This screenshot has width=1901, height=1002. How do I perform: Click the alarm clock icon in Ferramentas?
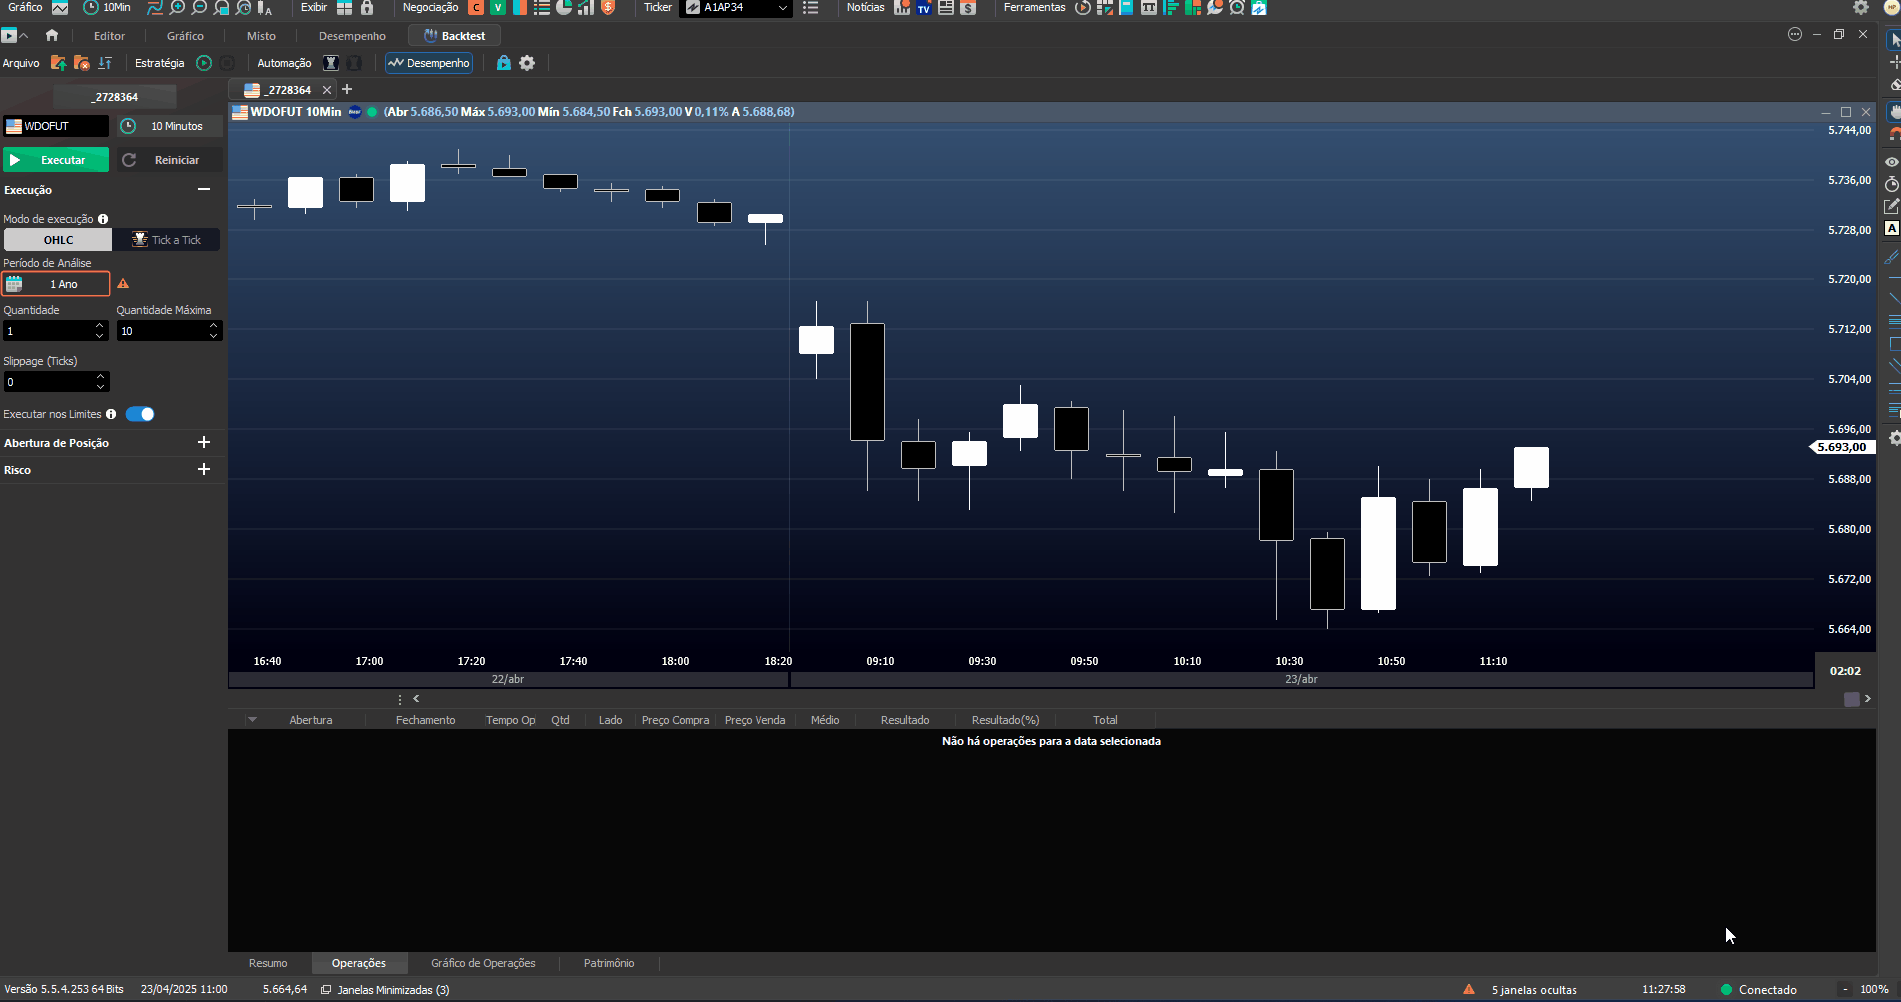point(1237,8)
